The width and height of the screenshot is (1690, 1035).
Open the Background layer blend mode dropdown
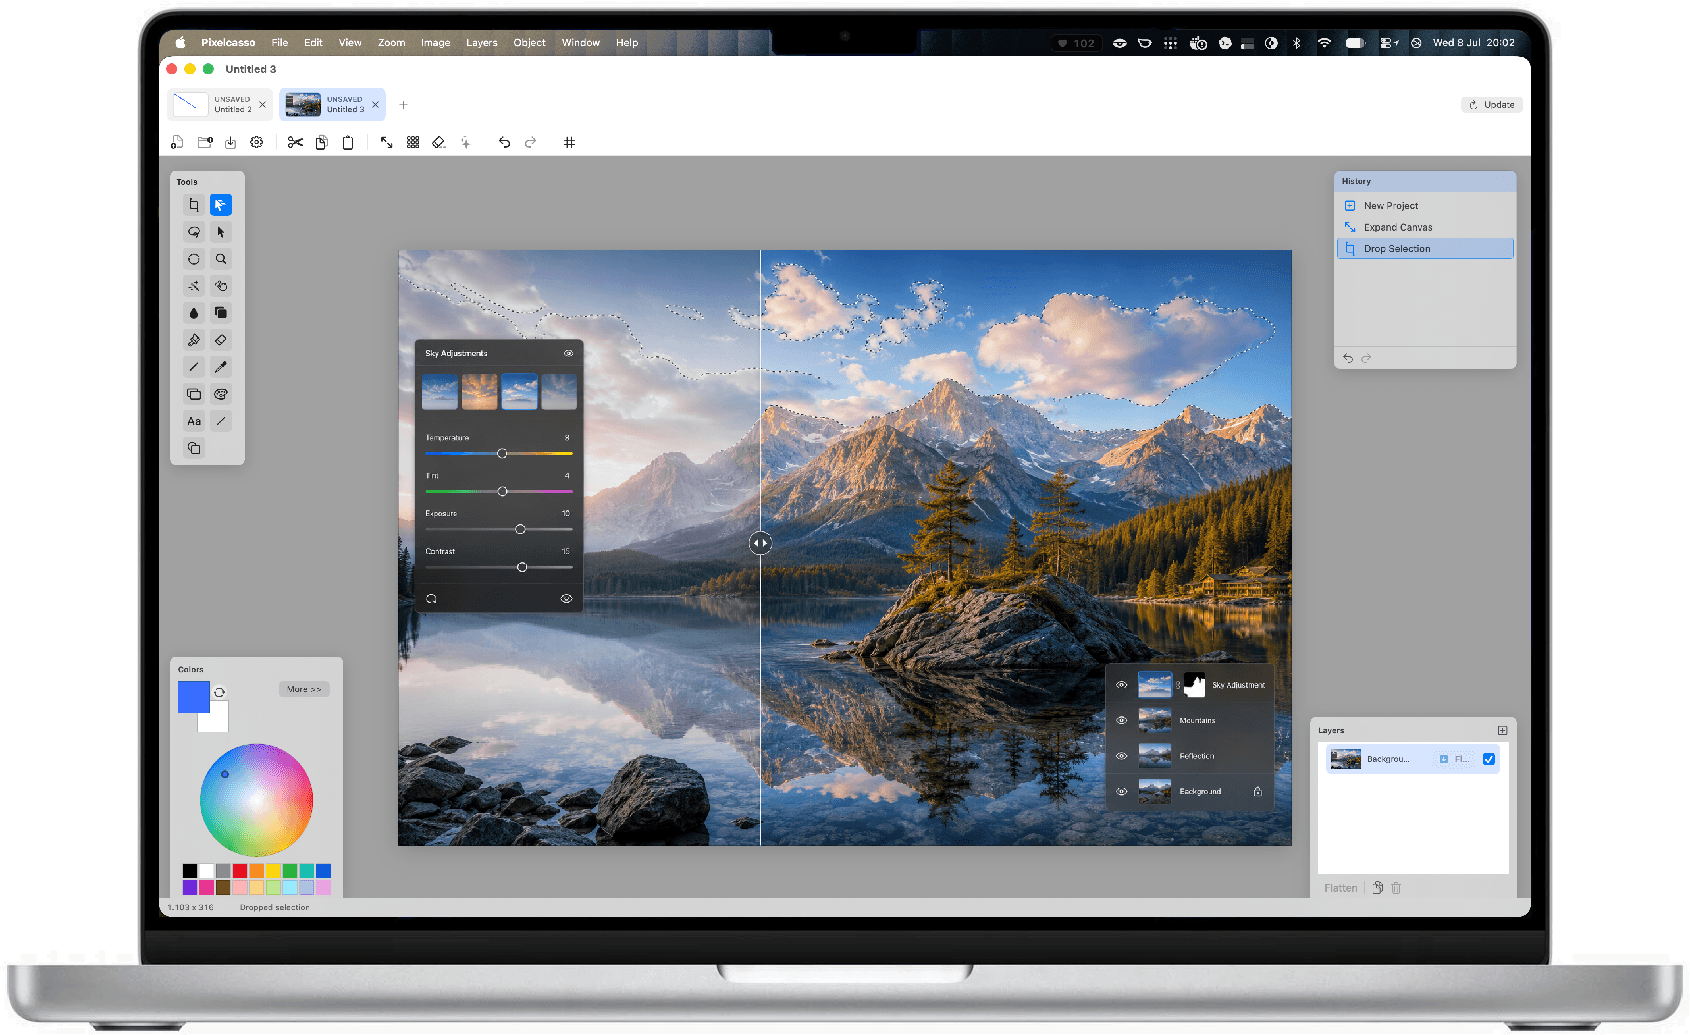(x=1455, y=759)
